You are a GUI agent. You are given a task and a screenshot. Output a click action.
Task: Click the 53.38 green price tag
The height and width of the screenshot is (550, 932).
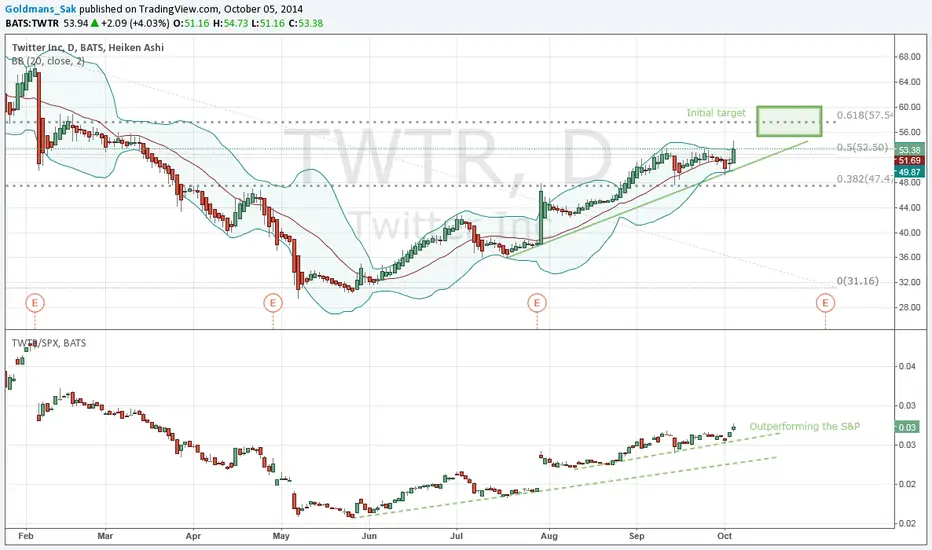(909, 150)
